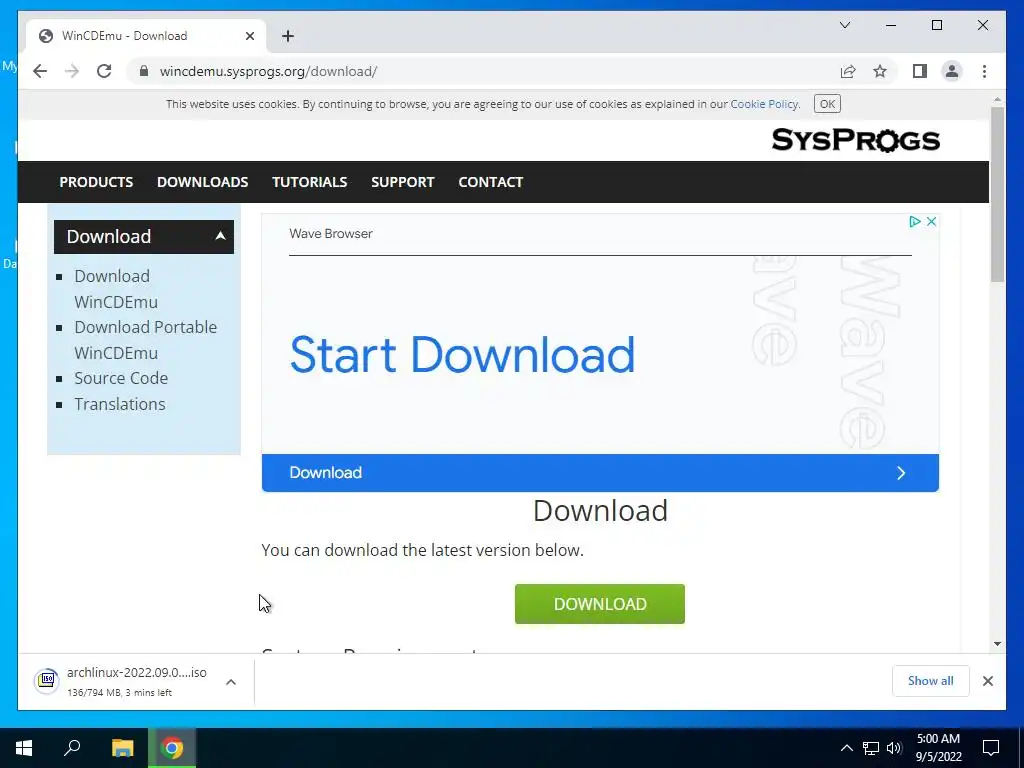Open Download Portable WinCDEmu link
This screenshot has width=1024, height=768.
click(146, 340)
